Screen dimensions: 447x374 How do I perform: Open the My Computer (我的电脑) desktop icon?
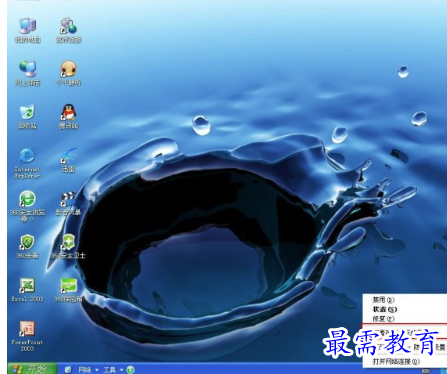[28, 30]
